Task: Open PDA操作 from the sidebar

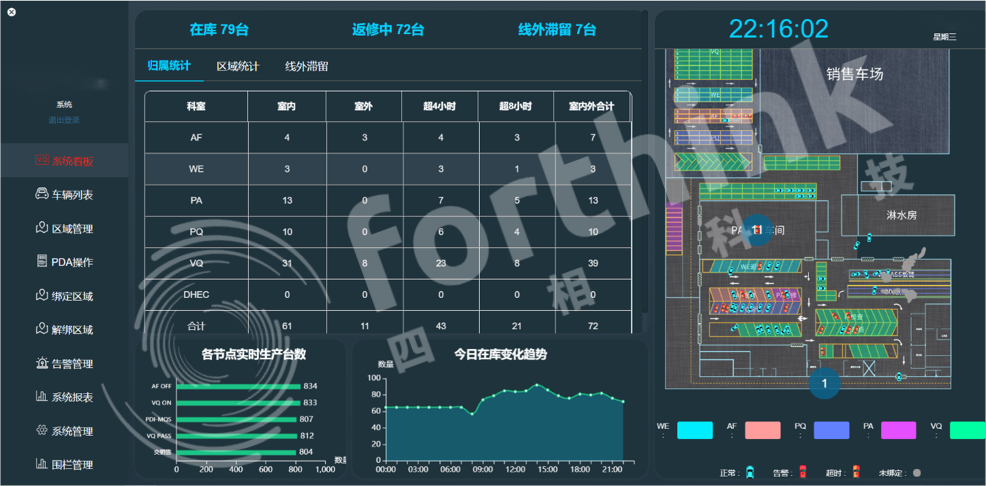Action: pyautogui.click(x=42, y=262)
